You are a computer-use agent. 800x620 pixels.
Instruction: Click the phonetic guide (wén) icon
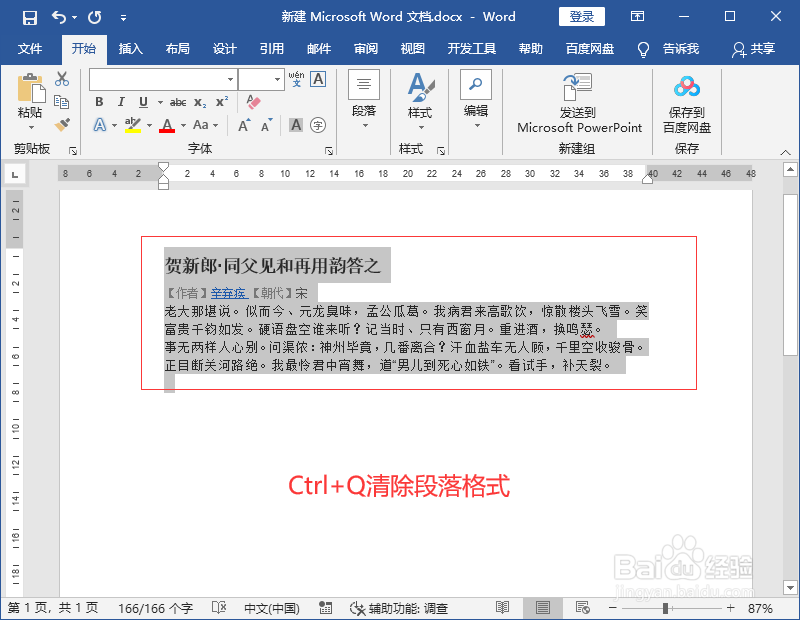point(296,79)
